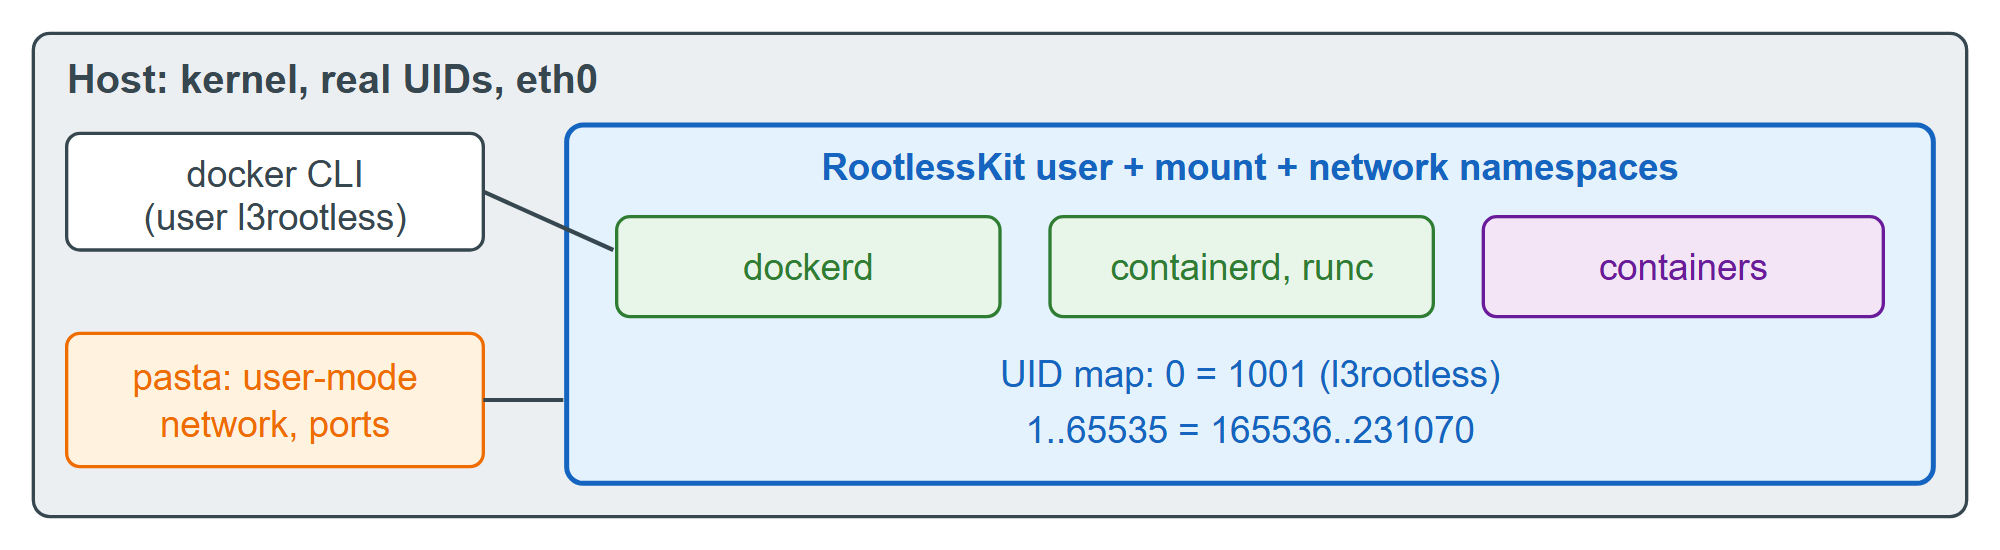Click the RootlessKit namespaces heading

click(x=1250, y=168)
